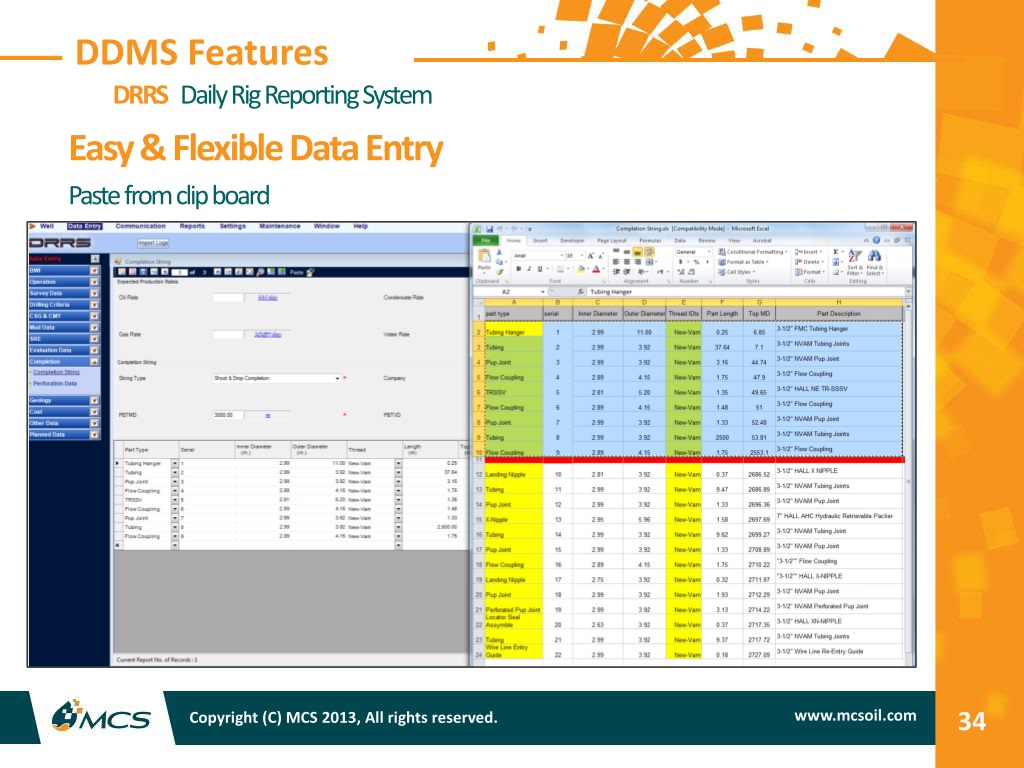Open the Data Entry menu in DRRS
Screen dimensions: 1024x768
[84, 226]
